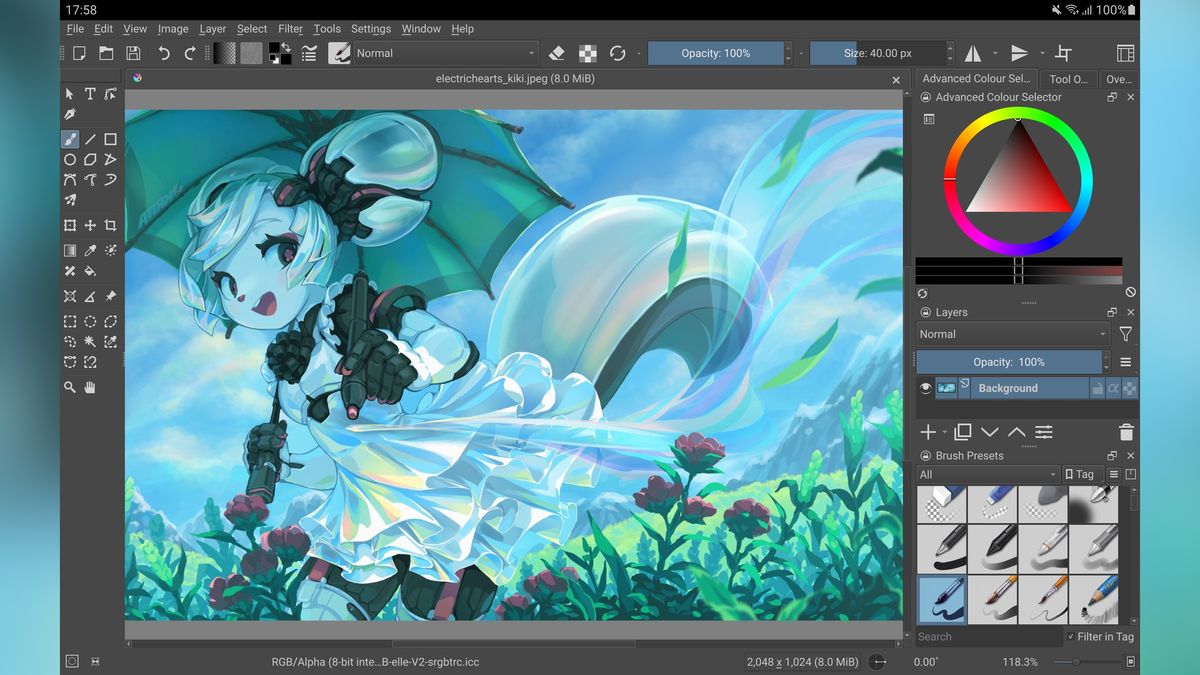Redo the last action

[x=190, y=53]
